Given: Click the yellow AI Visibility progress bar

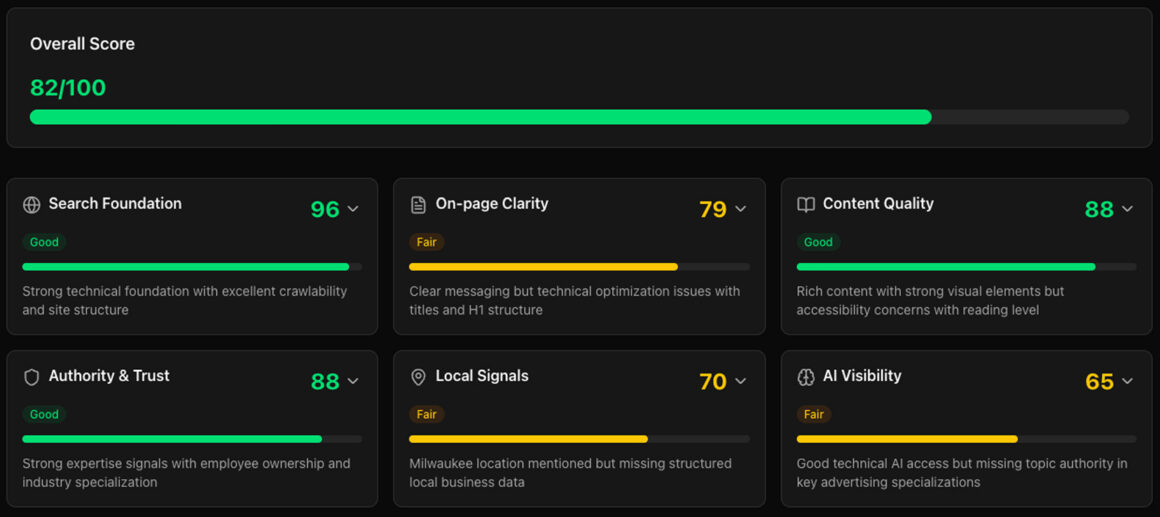Looking at the screenshot, I should tap(906, 439).
